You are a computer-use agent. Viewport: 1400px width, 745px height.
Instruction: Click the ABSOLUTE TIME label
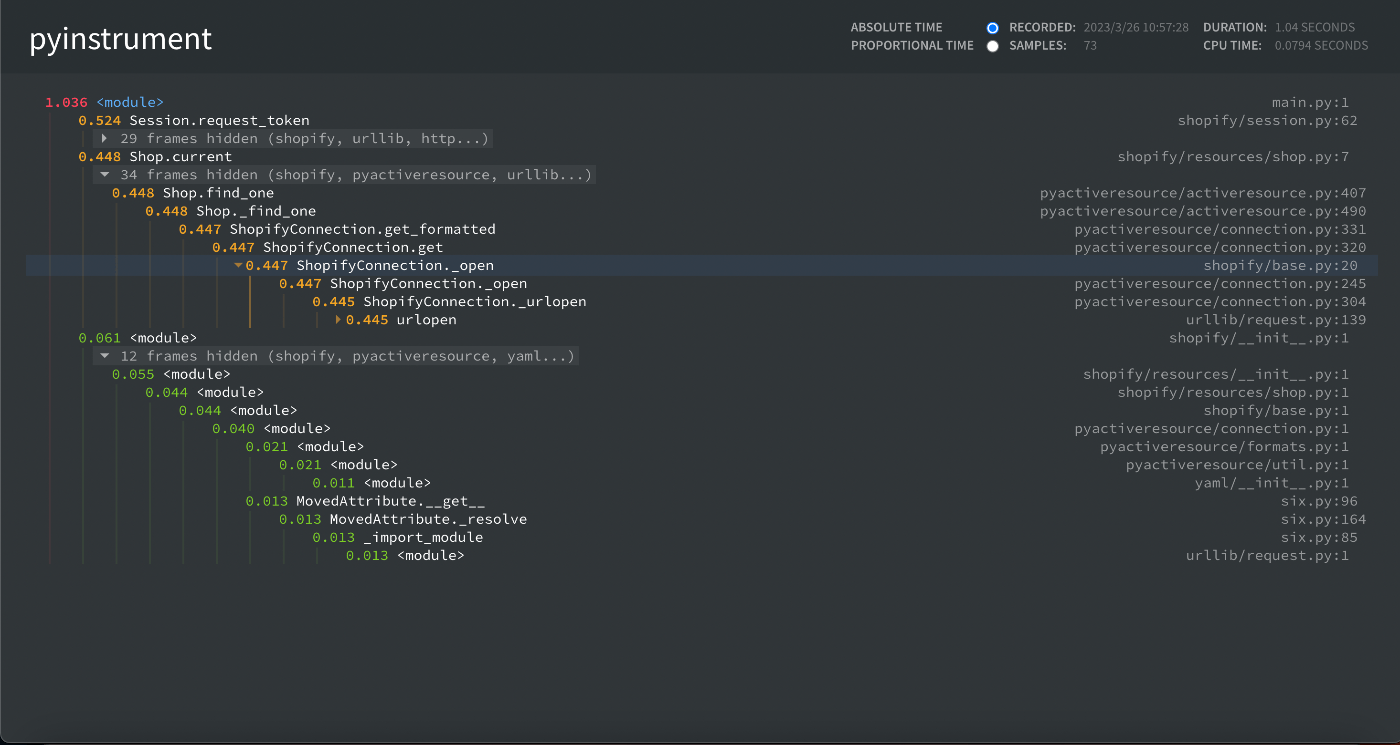(x=896, y=28)
